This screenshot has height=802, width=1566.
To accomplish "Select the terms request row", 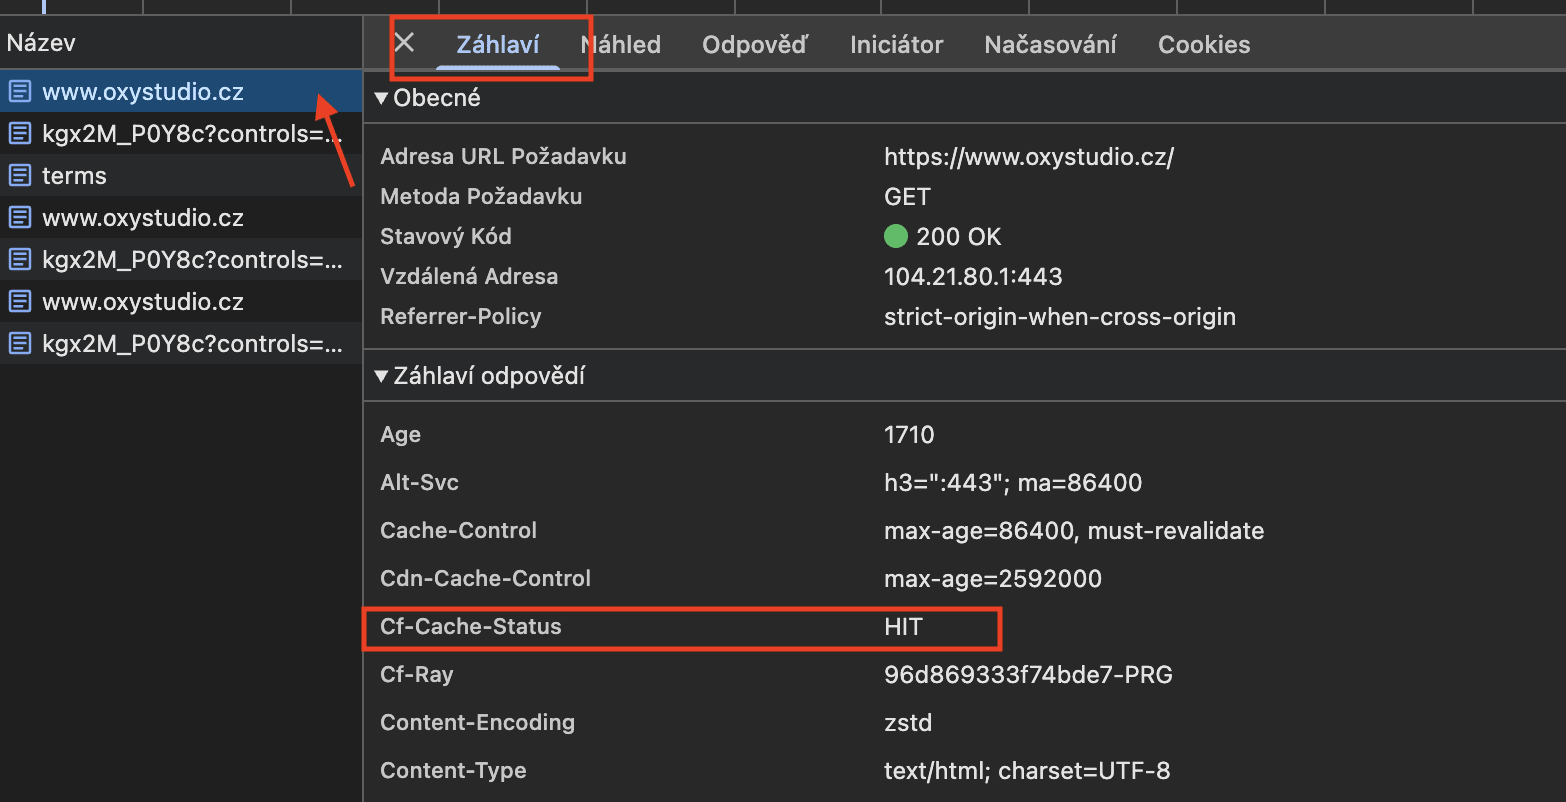I will 181,176.
